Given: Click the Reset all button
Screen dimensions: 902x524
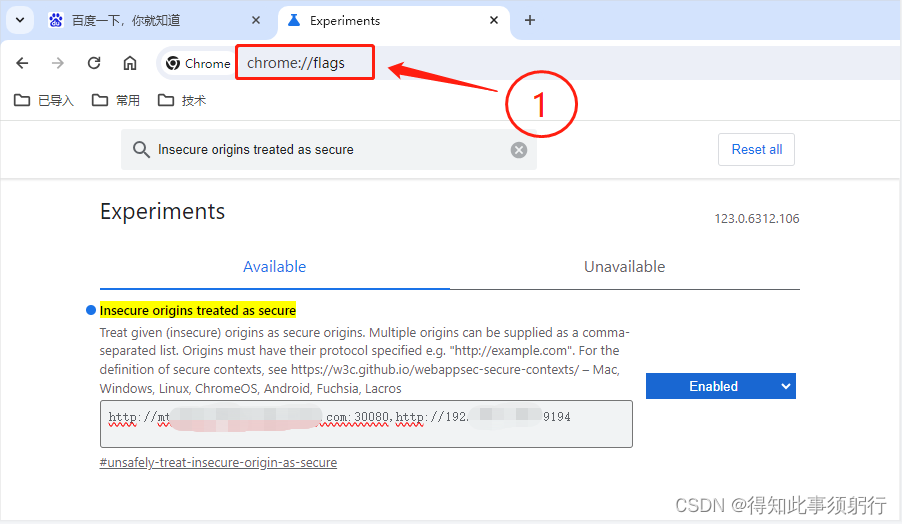Looking at the screenshot, I should [756, 150].
